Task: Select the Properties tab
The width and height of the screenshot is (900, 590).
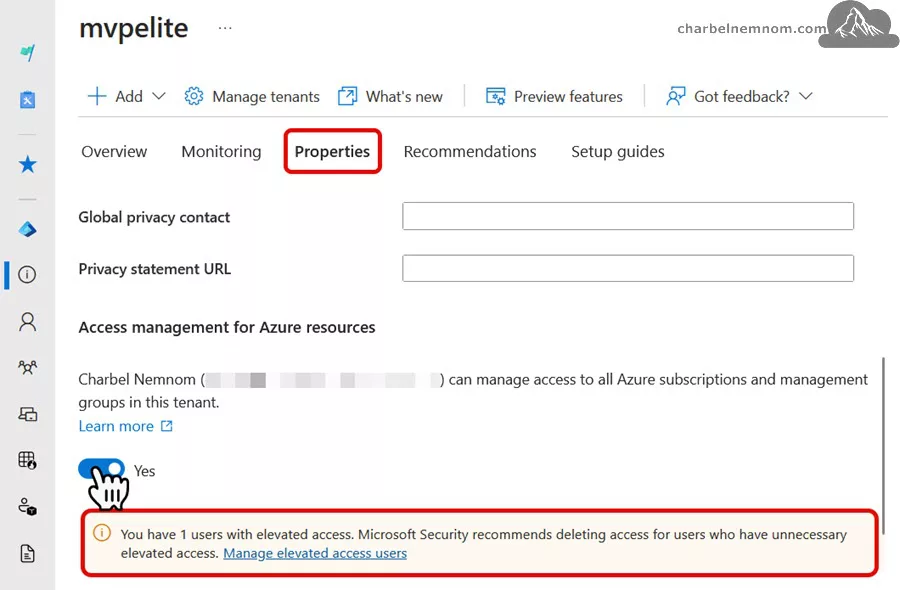Action: [332, 152]
